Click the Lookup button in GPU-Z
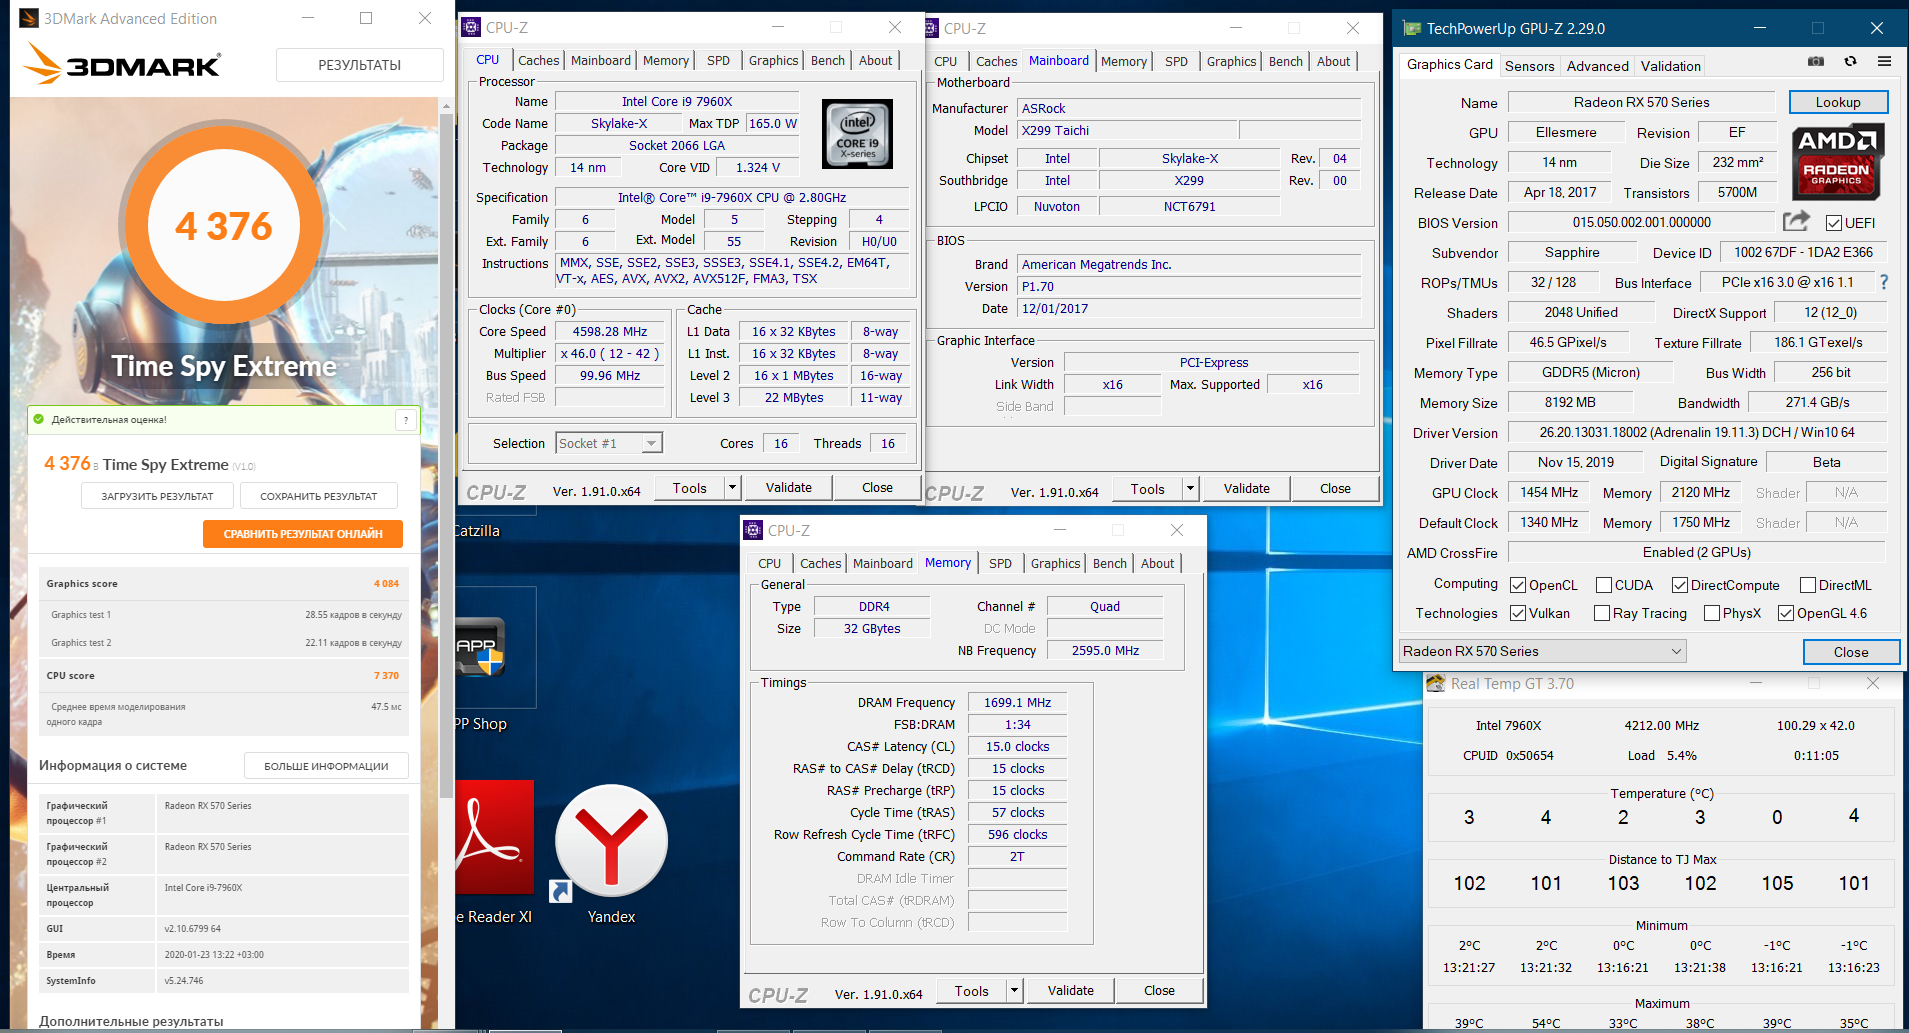This screenshot has width=1909, height=1033. click(1838, 102)
